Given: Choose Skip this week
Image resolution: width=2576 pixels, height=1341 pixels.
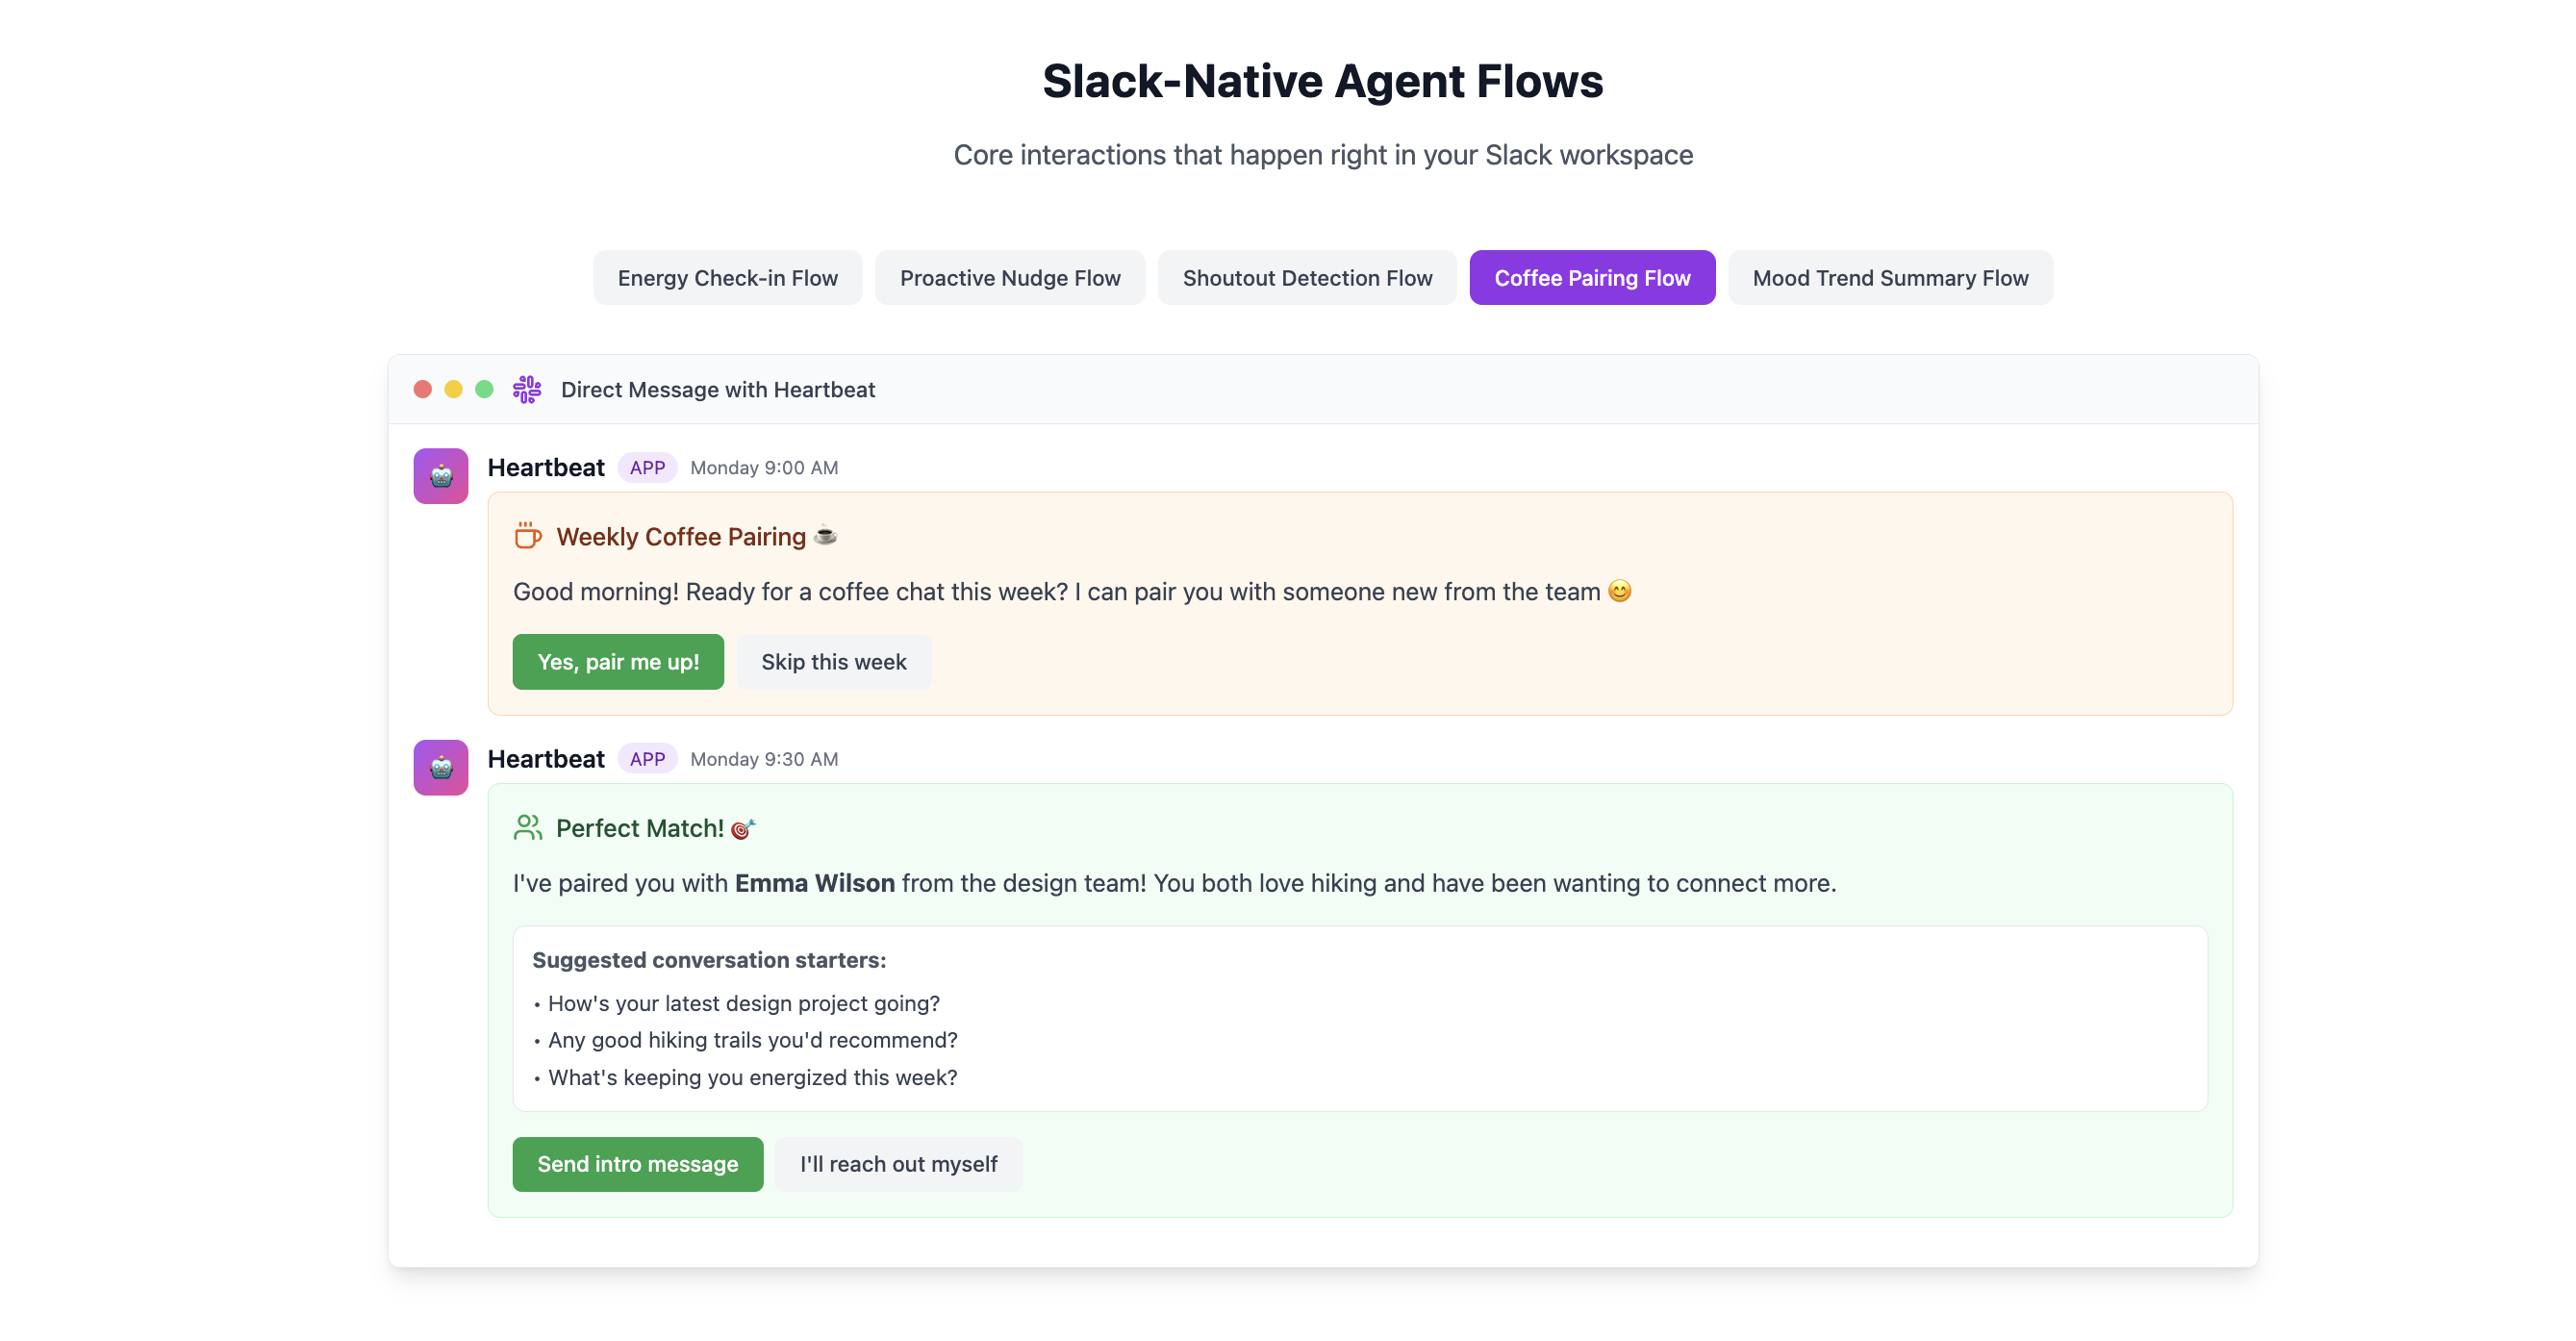Looking at the screenshot, I should [x=833, y=662].
